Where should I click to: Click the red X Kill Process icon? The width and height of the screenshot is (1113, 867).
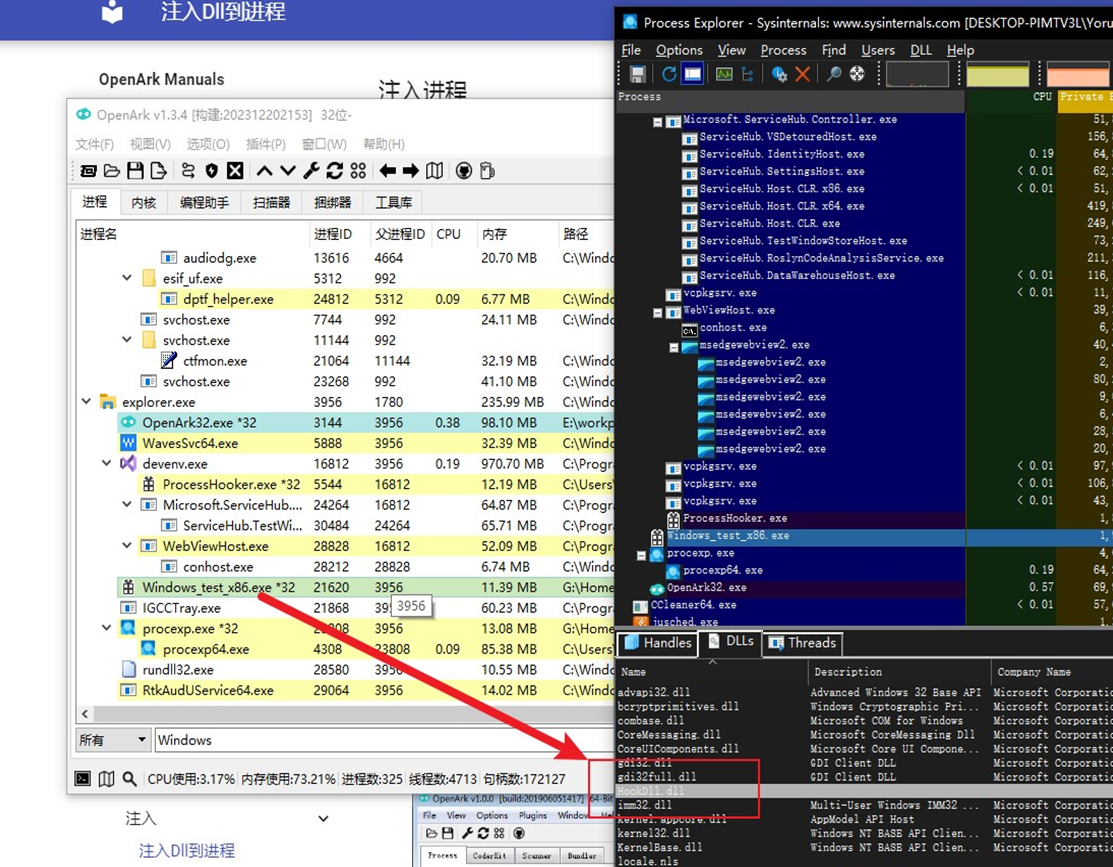pyautogui.click(x=803, y=74)
